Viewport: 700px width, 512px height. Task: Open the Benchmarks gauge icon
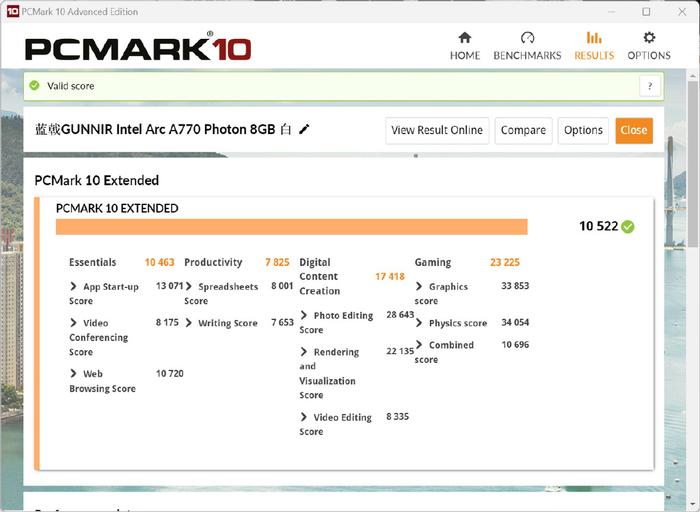(x=527, y=37)
